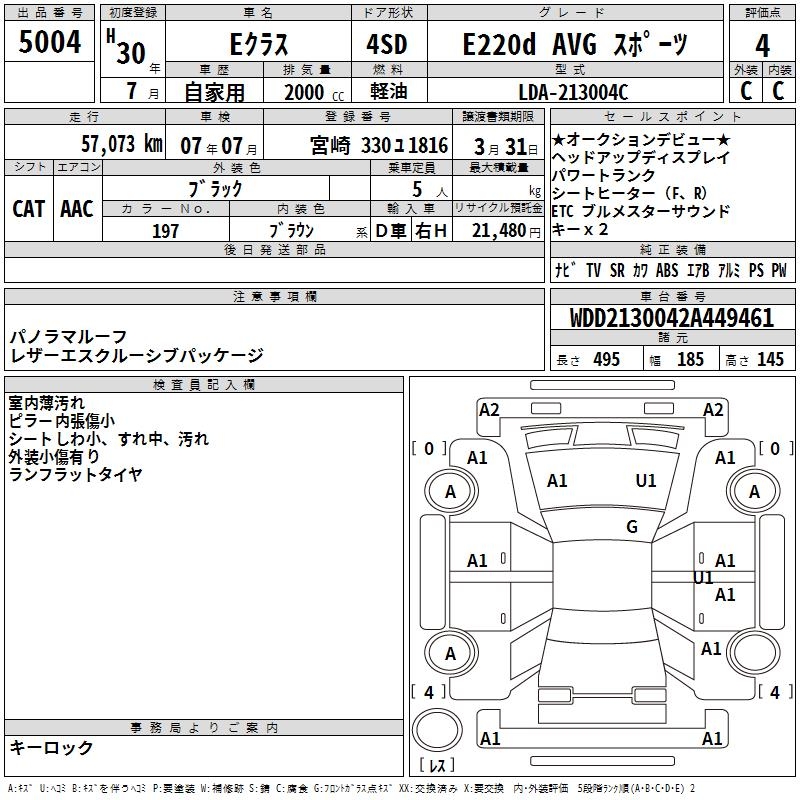Select the car name Eクラス

click(259, 44)
